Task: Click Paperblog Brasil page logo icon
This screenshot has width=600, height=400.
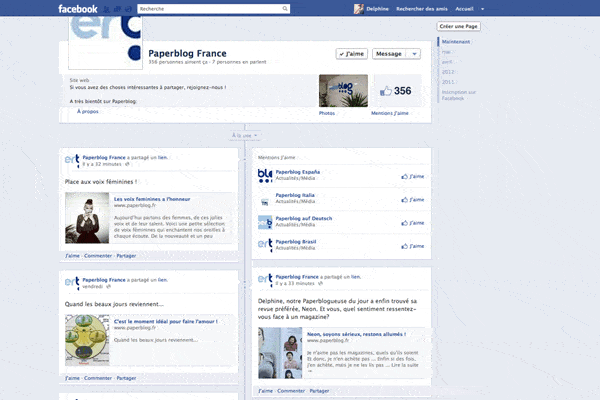Action: tap(265, 245)
